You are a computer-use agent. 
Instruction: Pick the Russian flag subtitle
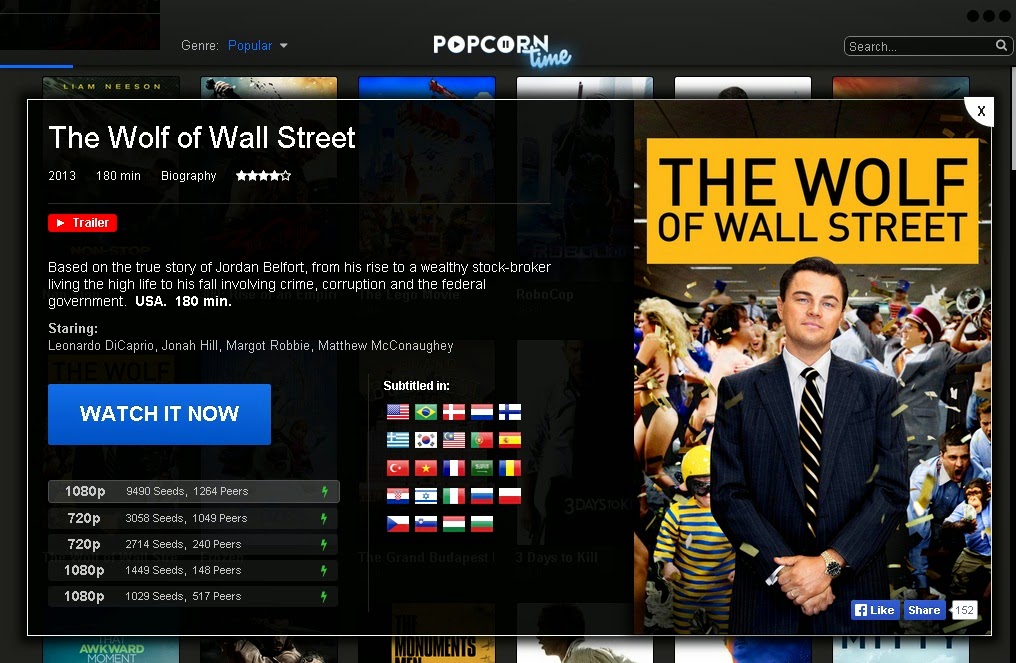click(481, 496)
